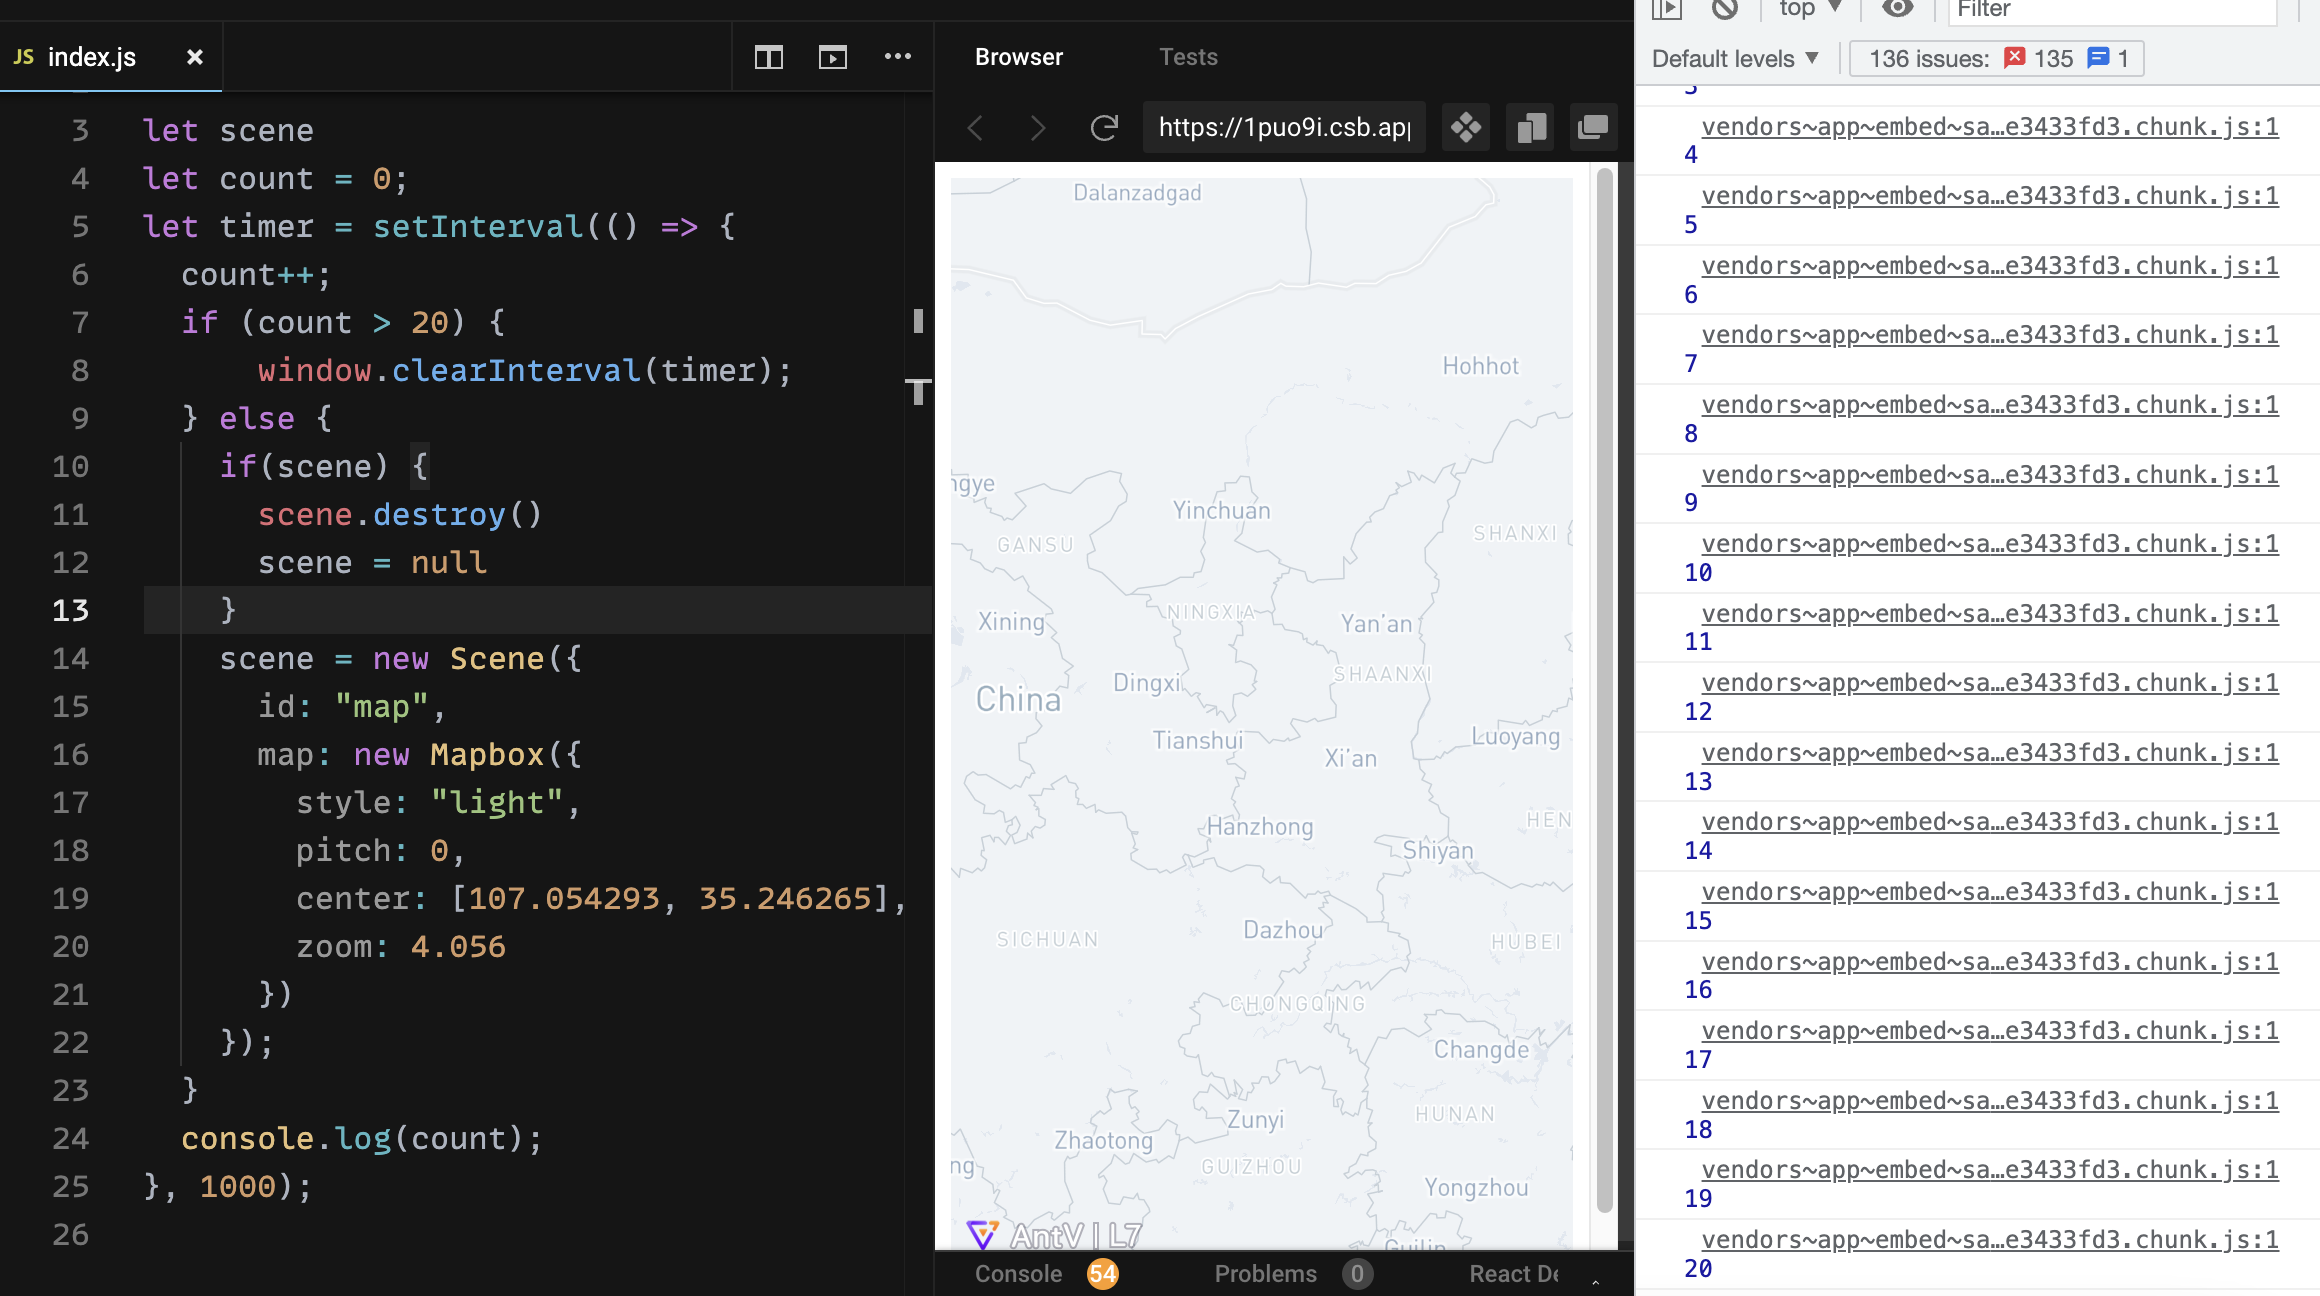Image resolution: width=2320 pixels, height=1296 pixels.
Task: Click the CodeSandbox diamond icon beside the URL
Action: coord(1465,127)
